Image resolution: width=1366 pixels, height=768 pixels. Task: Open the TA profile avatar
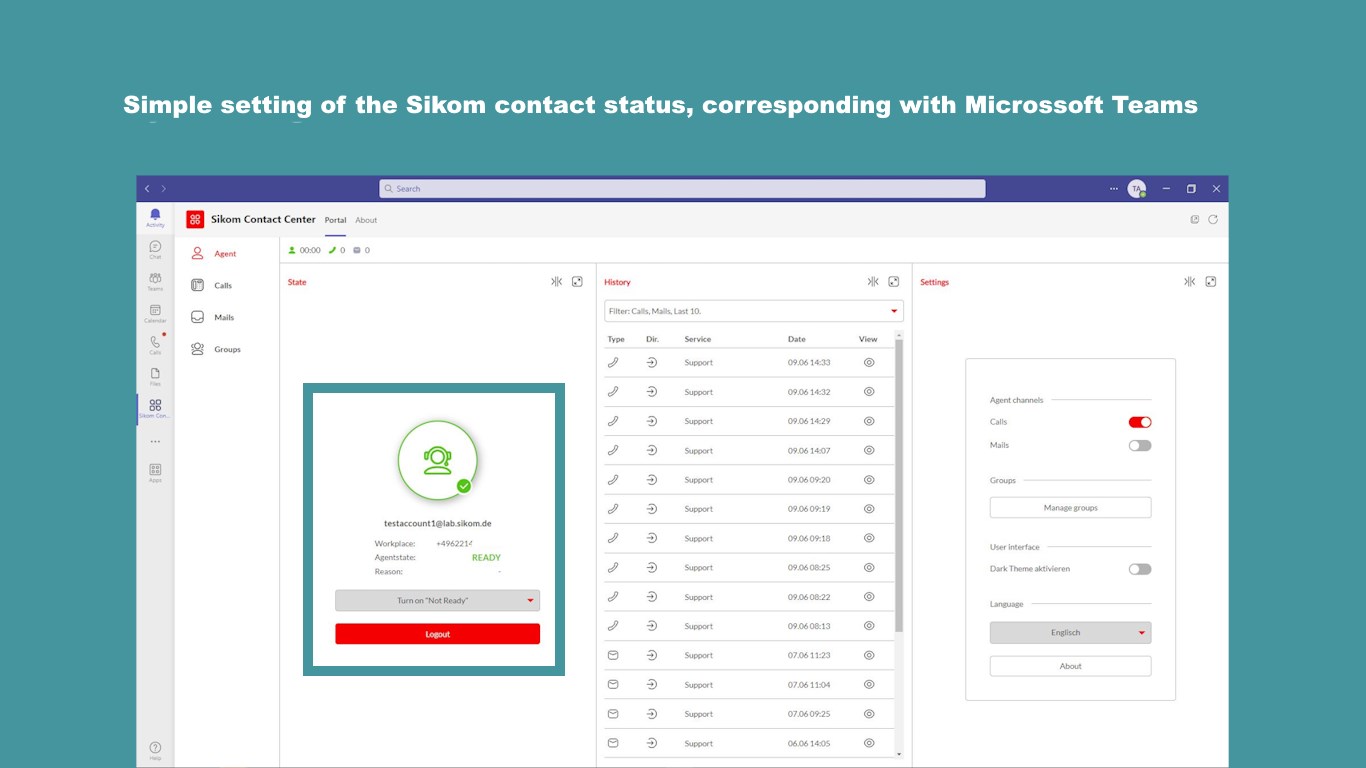(x=1137, y=188)
